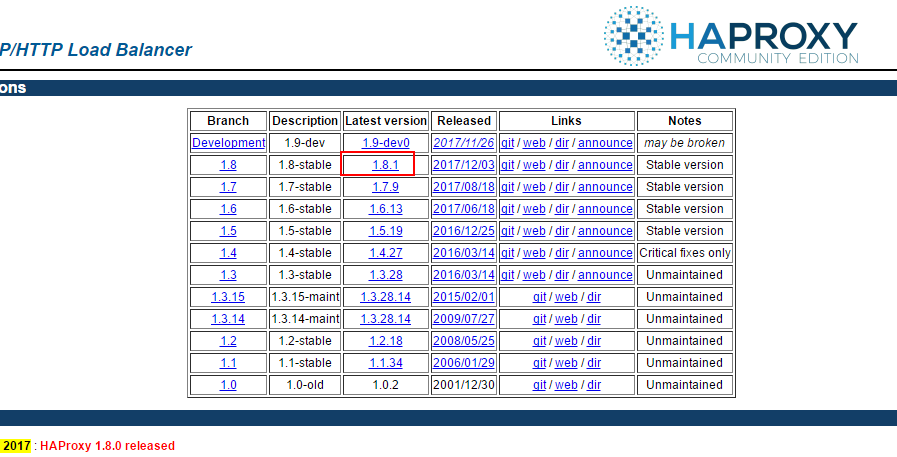Download latest version 1.1.34

pyautogui.click(x=386, y=363)
